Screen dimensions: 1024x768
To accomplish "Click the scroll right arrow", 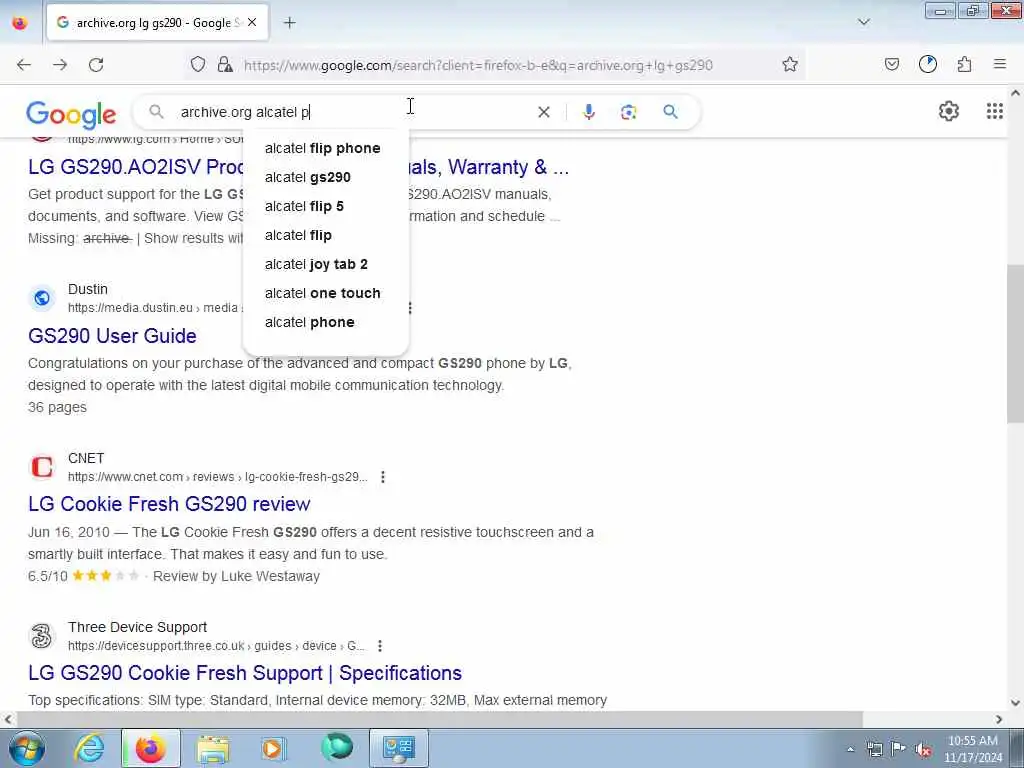I will (x=999, y=719).
